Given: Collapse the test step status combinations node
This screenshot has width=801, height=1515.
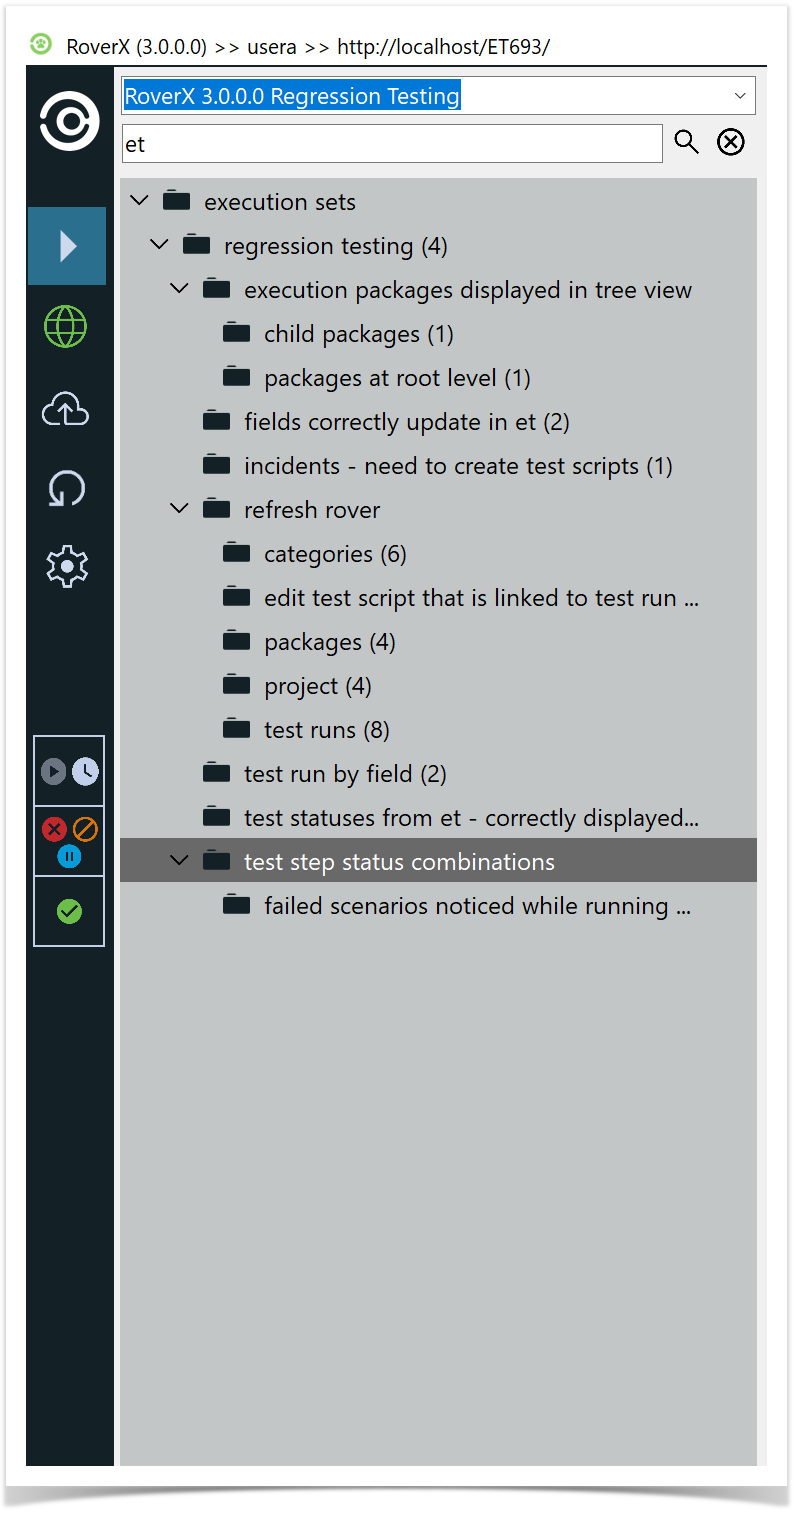Looking at the screenshot, I should [180, 861].
